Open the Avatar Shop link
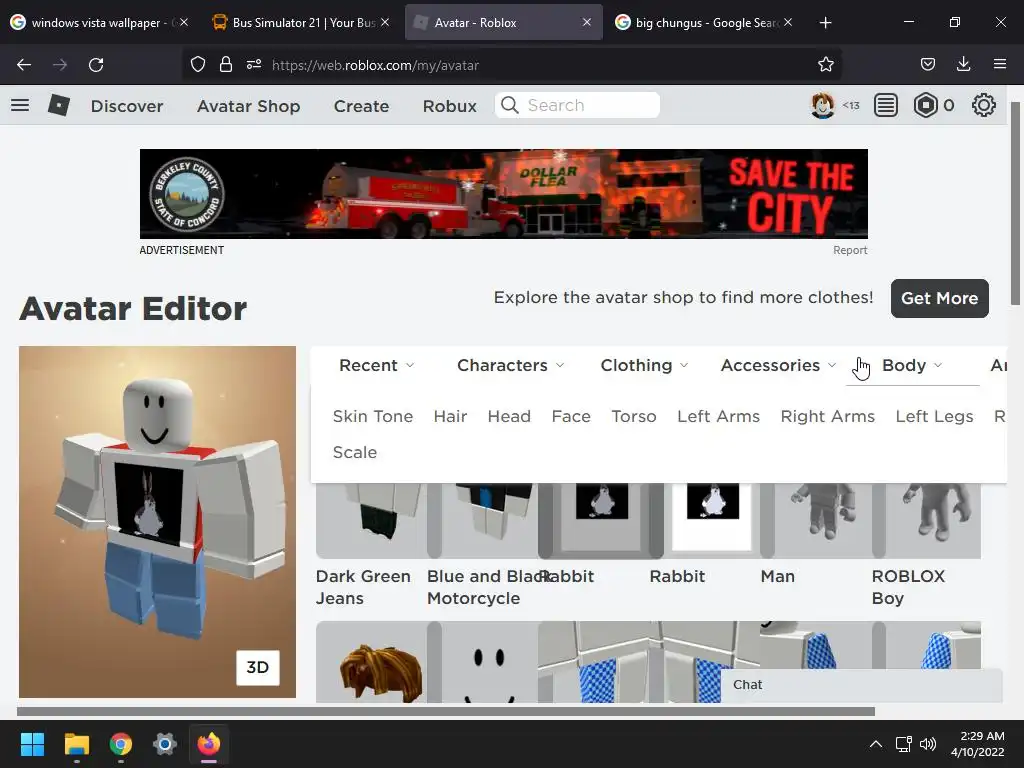The image size is (1024, 768). (249, 106)
